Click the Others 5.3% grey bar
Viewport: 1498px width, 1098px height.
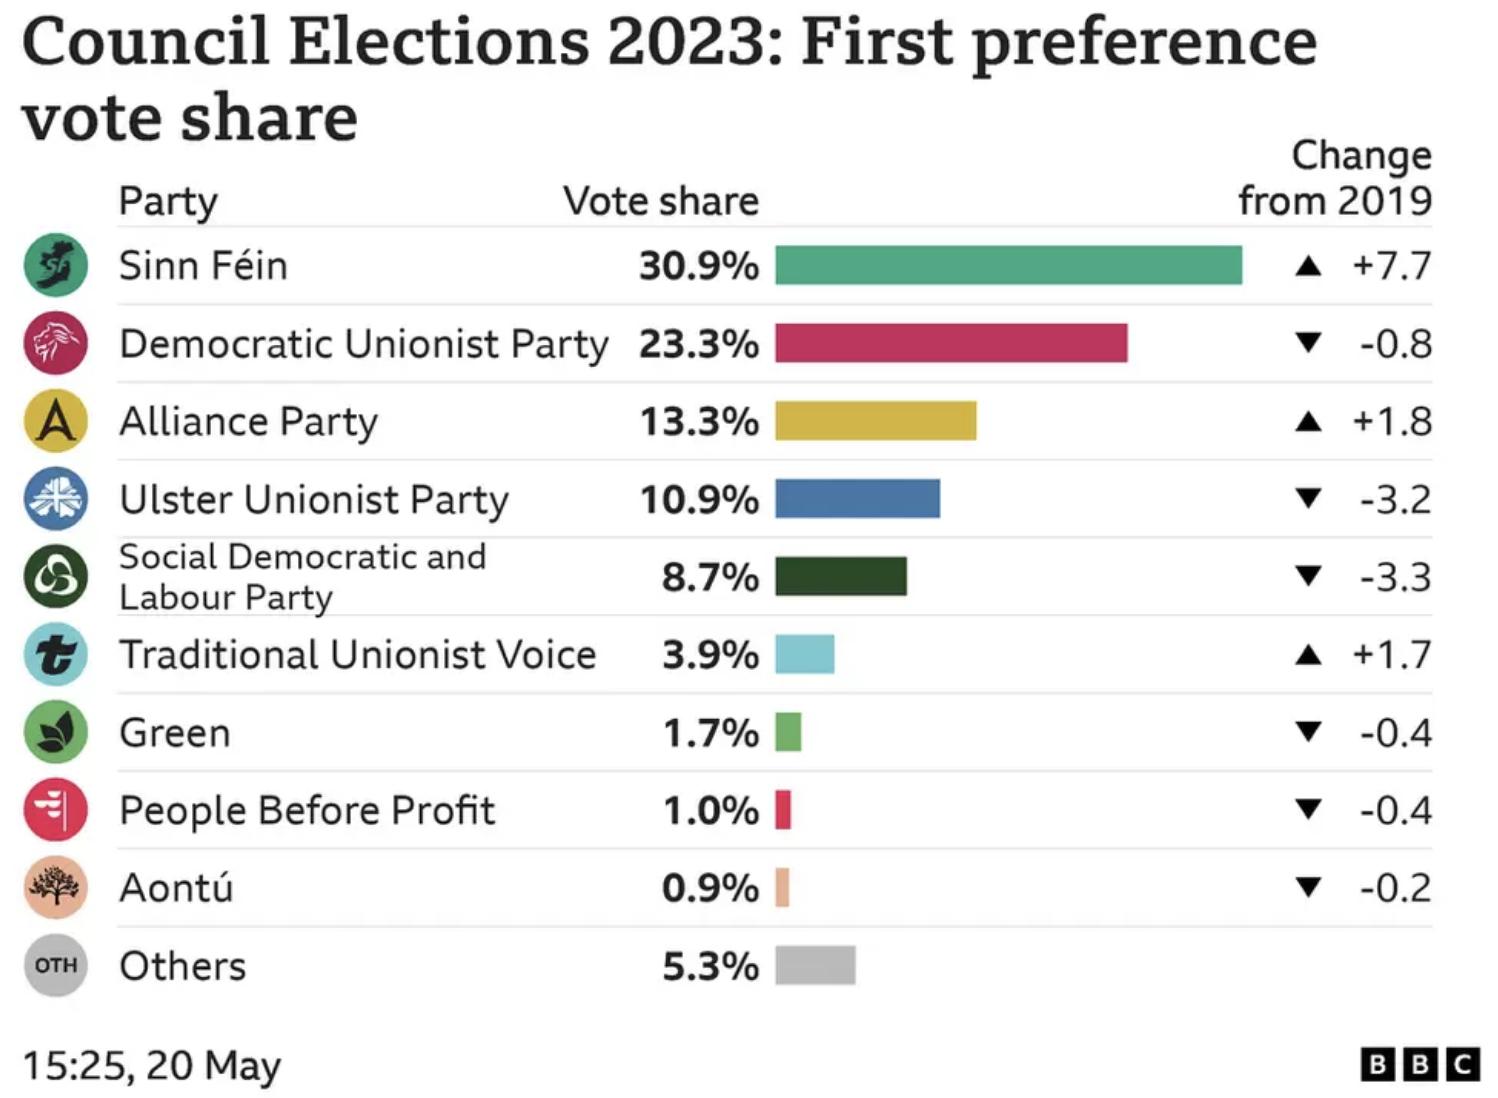click(815, 966)
